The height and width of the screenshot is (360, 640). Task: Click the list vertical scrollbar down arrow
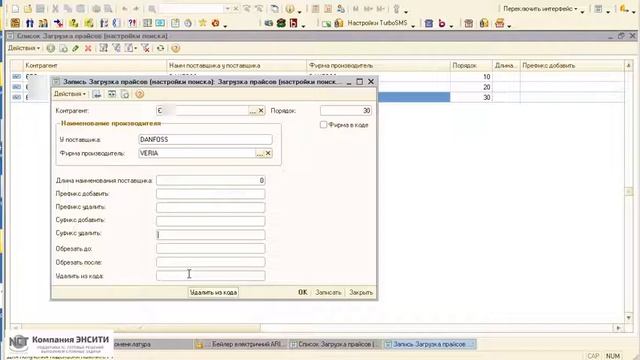(629, 318)
